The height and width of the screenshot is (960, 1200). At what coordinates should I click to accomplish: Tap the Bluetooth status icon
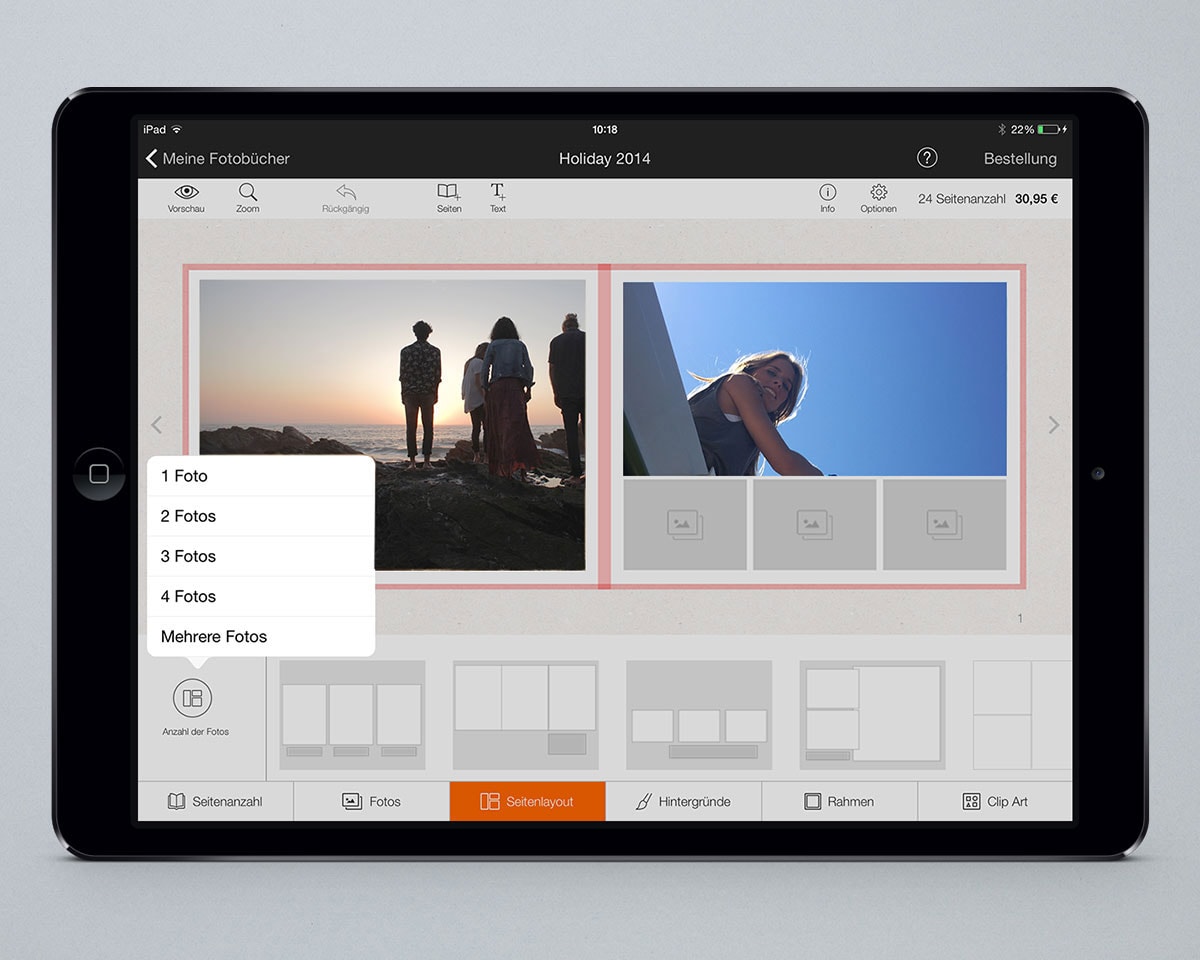1002,129
